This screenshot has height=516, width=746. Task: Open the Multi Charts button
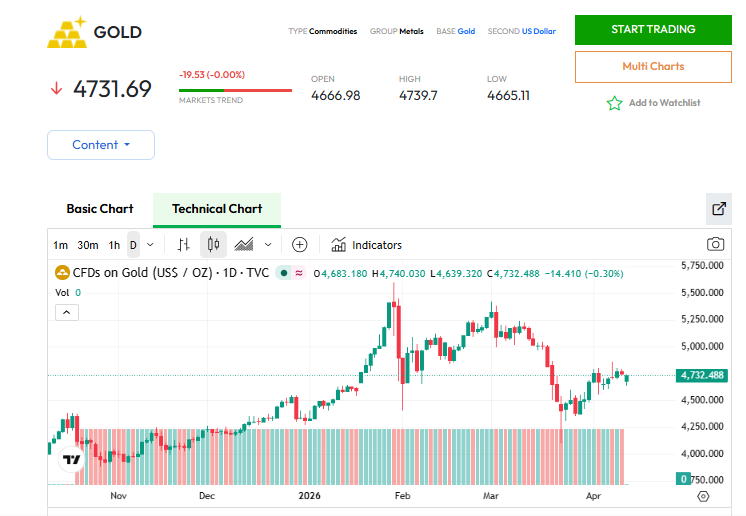[653, 66]
